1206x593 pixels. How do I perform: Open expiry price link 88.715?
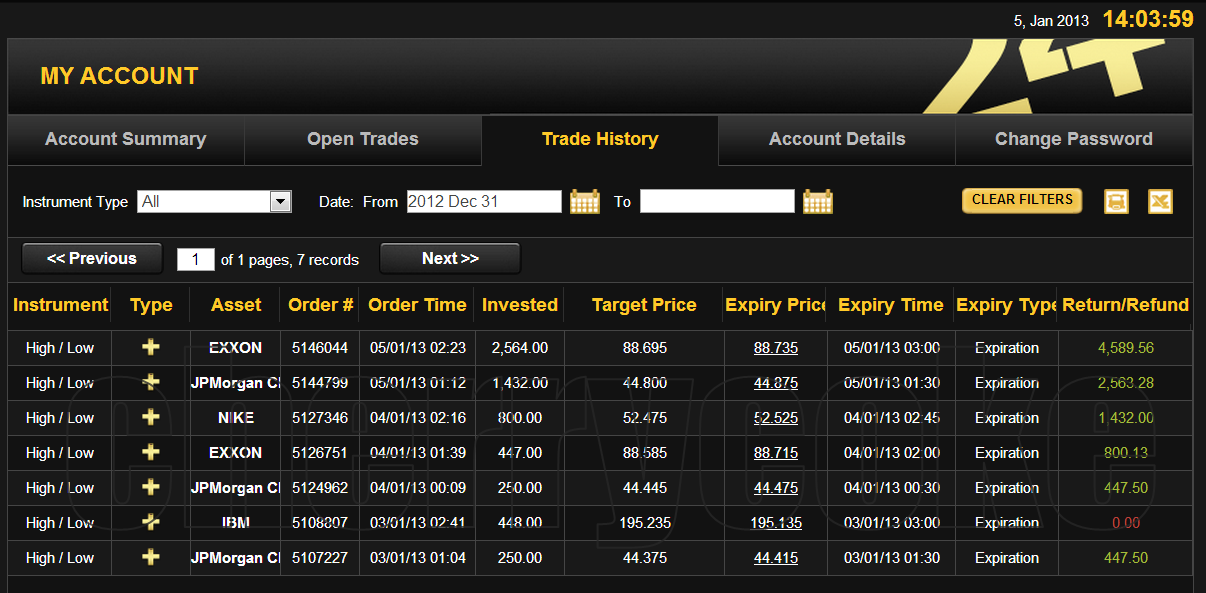(776, 453)
